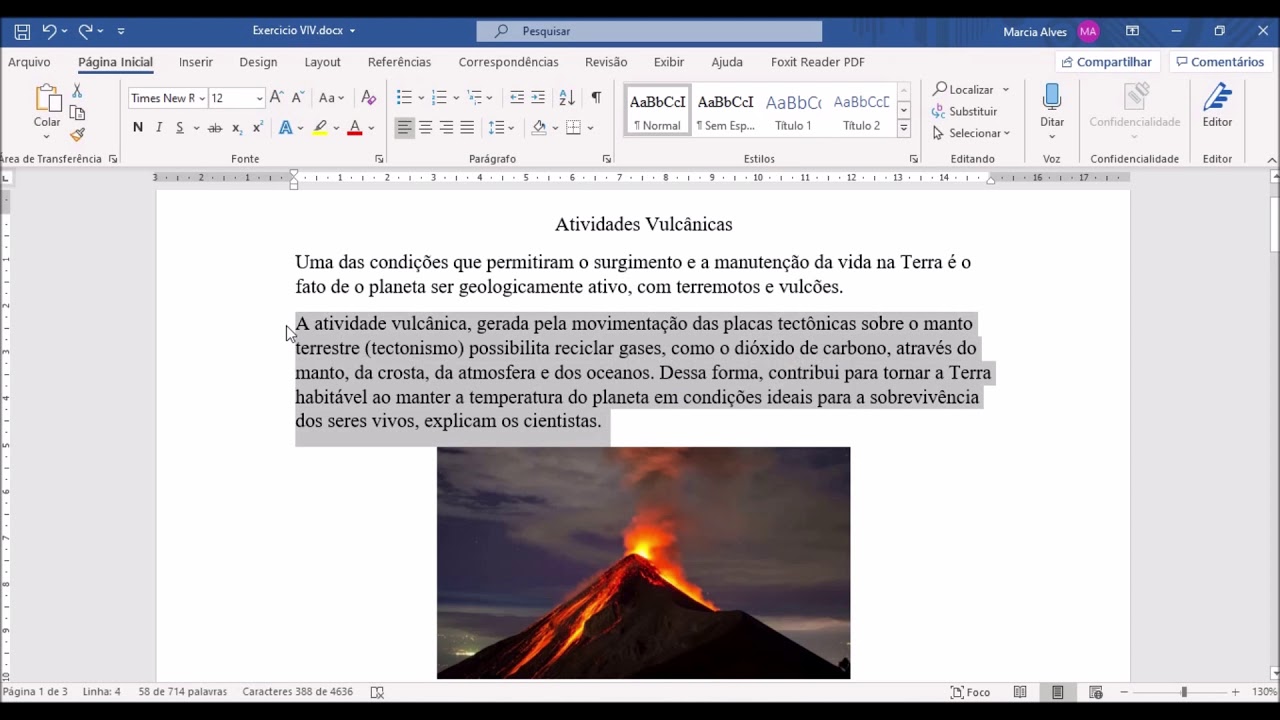Toggle Foco focus mode
This screenshot has width=1280, height=720.
[970, 692]
